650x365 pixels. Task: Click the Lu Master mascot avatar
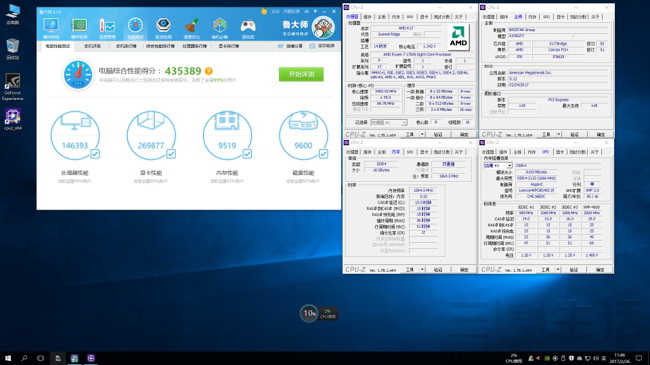point(323,27)
